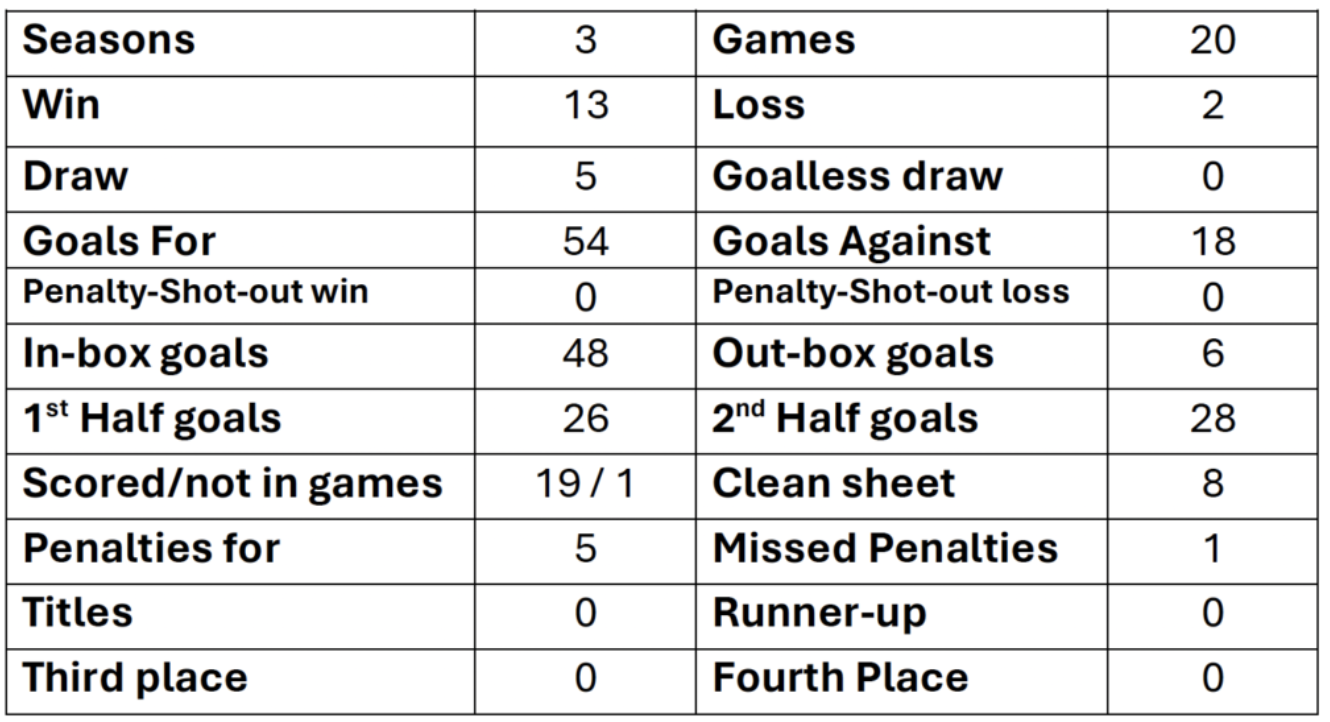Select the Scored/not in games value 19 / 1
The height and width of the screenshot is (722, 1330).
586,484
